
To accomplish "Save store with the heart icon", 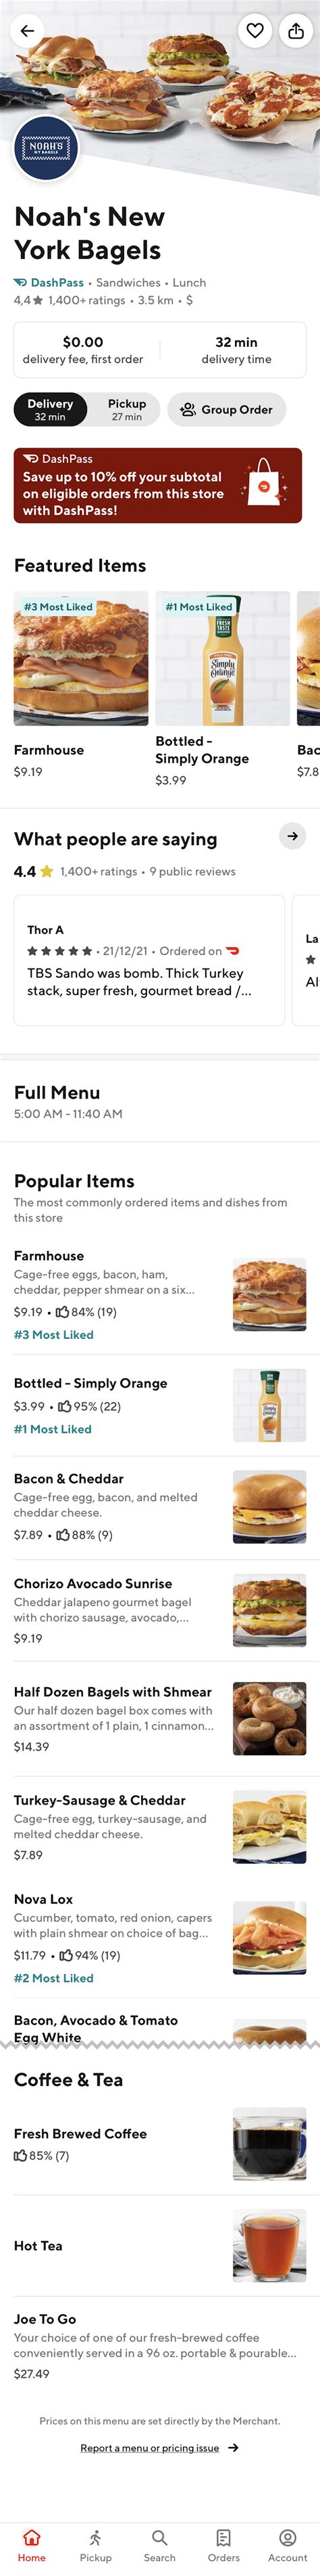I will tap(255, 31).
